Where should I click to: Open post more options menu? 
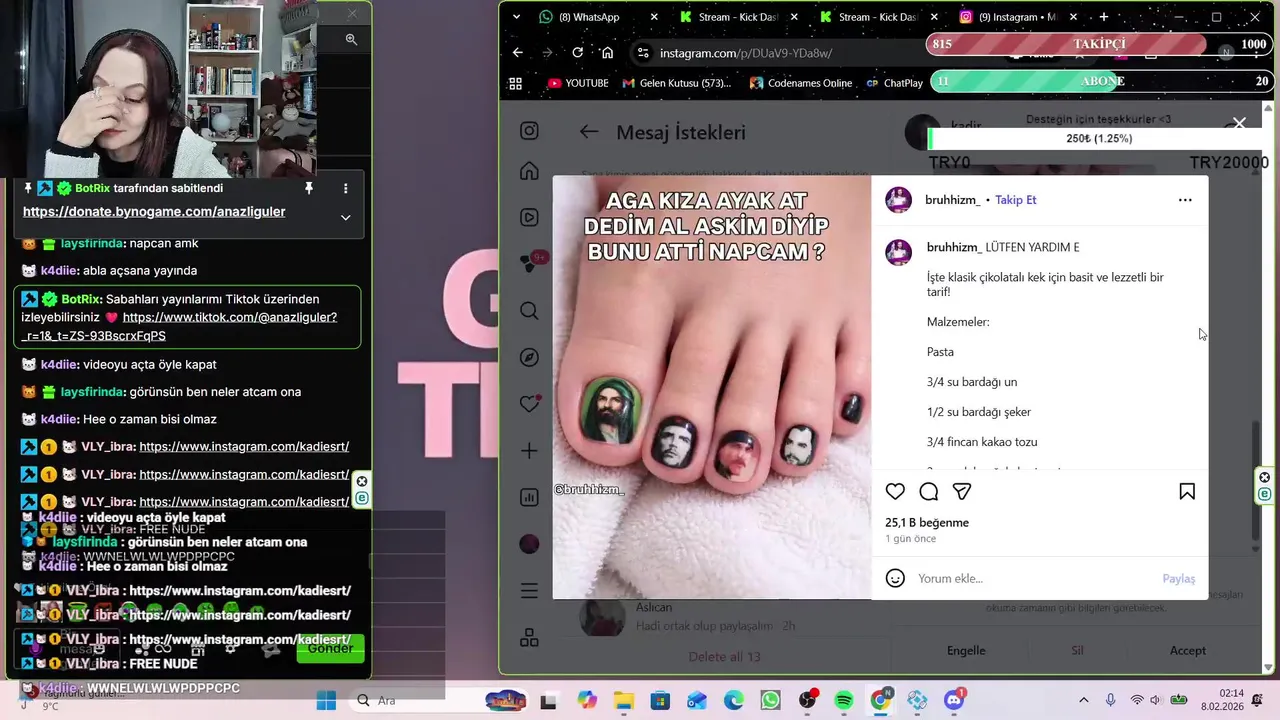pos(1185,200)
